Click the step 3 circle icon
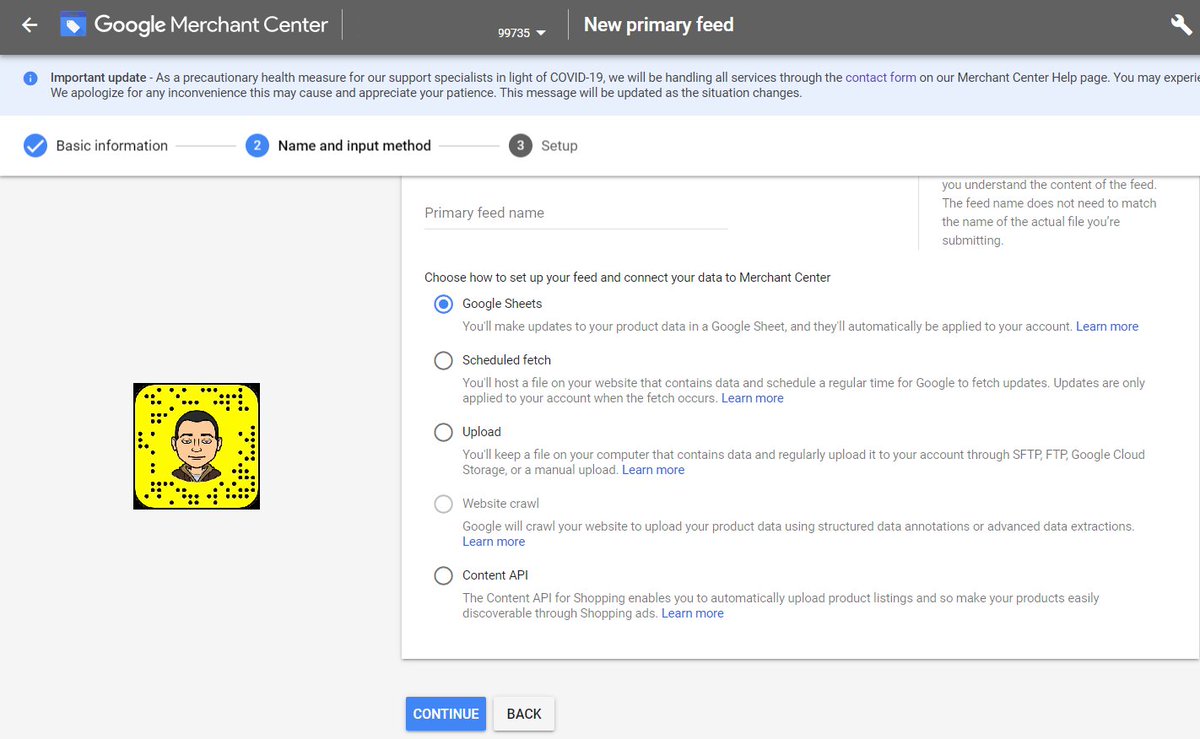The width and height of the screenshot is (1200, 739). coord(520,146)
